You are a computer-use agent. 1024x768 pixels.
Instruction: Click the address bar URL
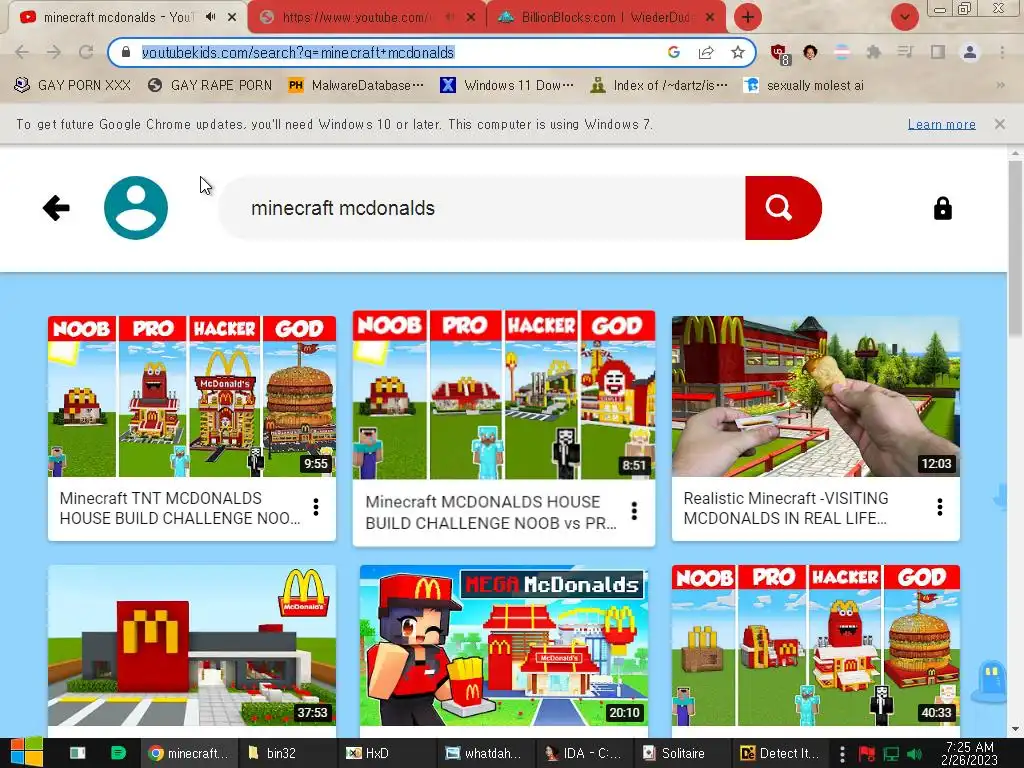point(298,52)
